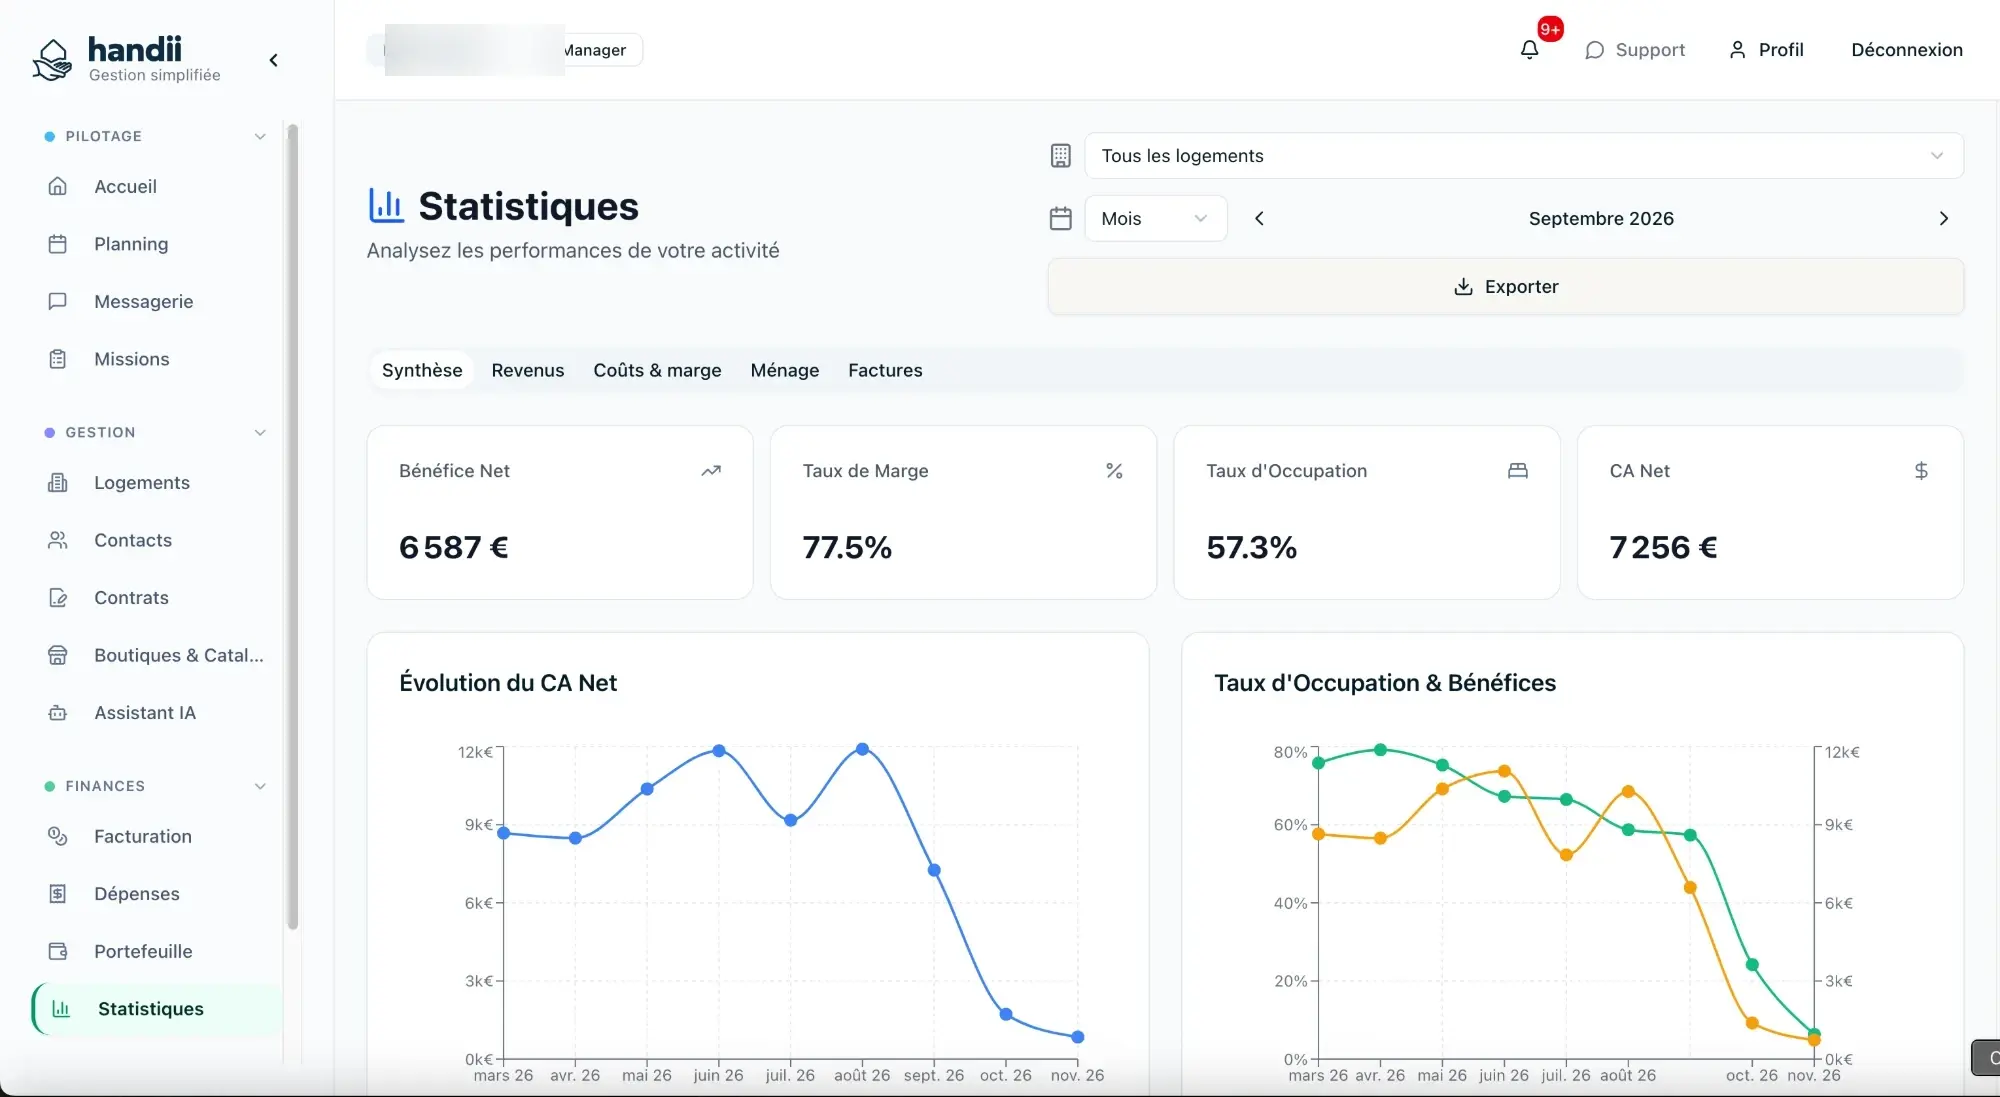Screen dimensions: 2000x1097
Task: Switch to the Factures tab
Action: 885,370
